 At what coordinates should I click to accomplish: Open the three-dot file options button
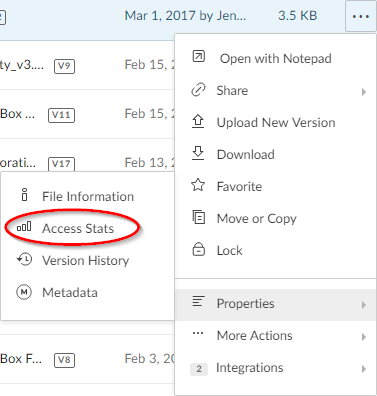(361, 16)
